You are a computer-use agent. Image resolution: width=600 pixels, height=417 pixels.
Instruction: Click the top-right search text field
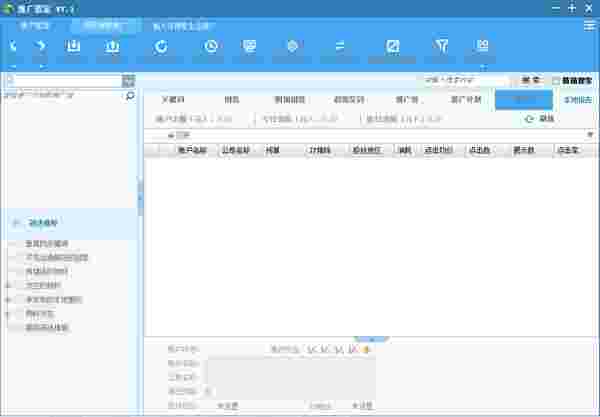[x=466, y=80]
